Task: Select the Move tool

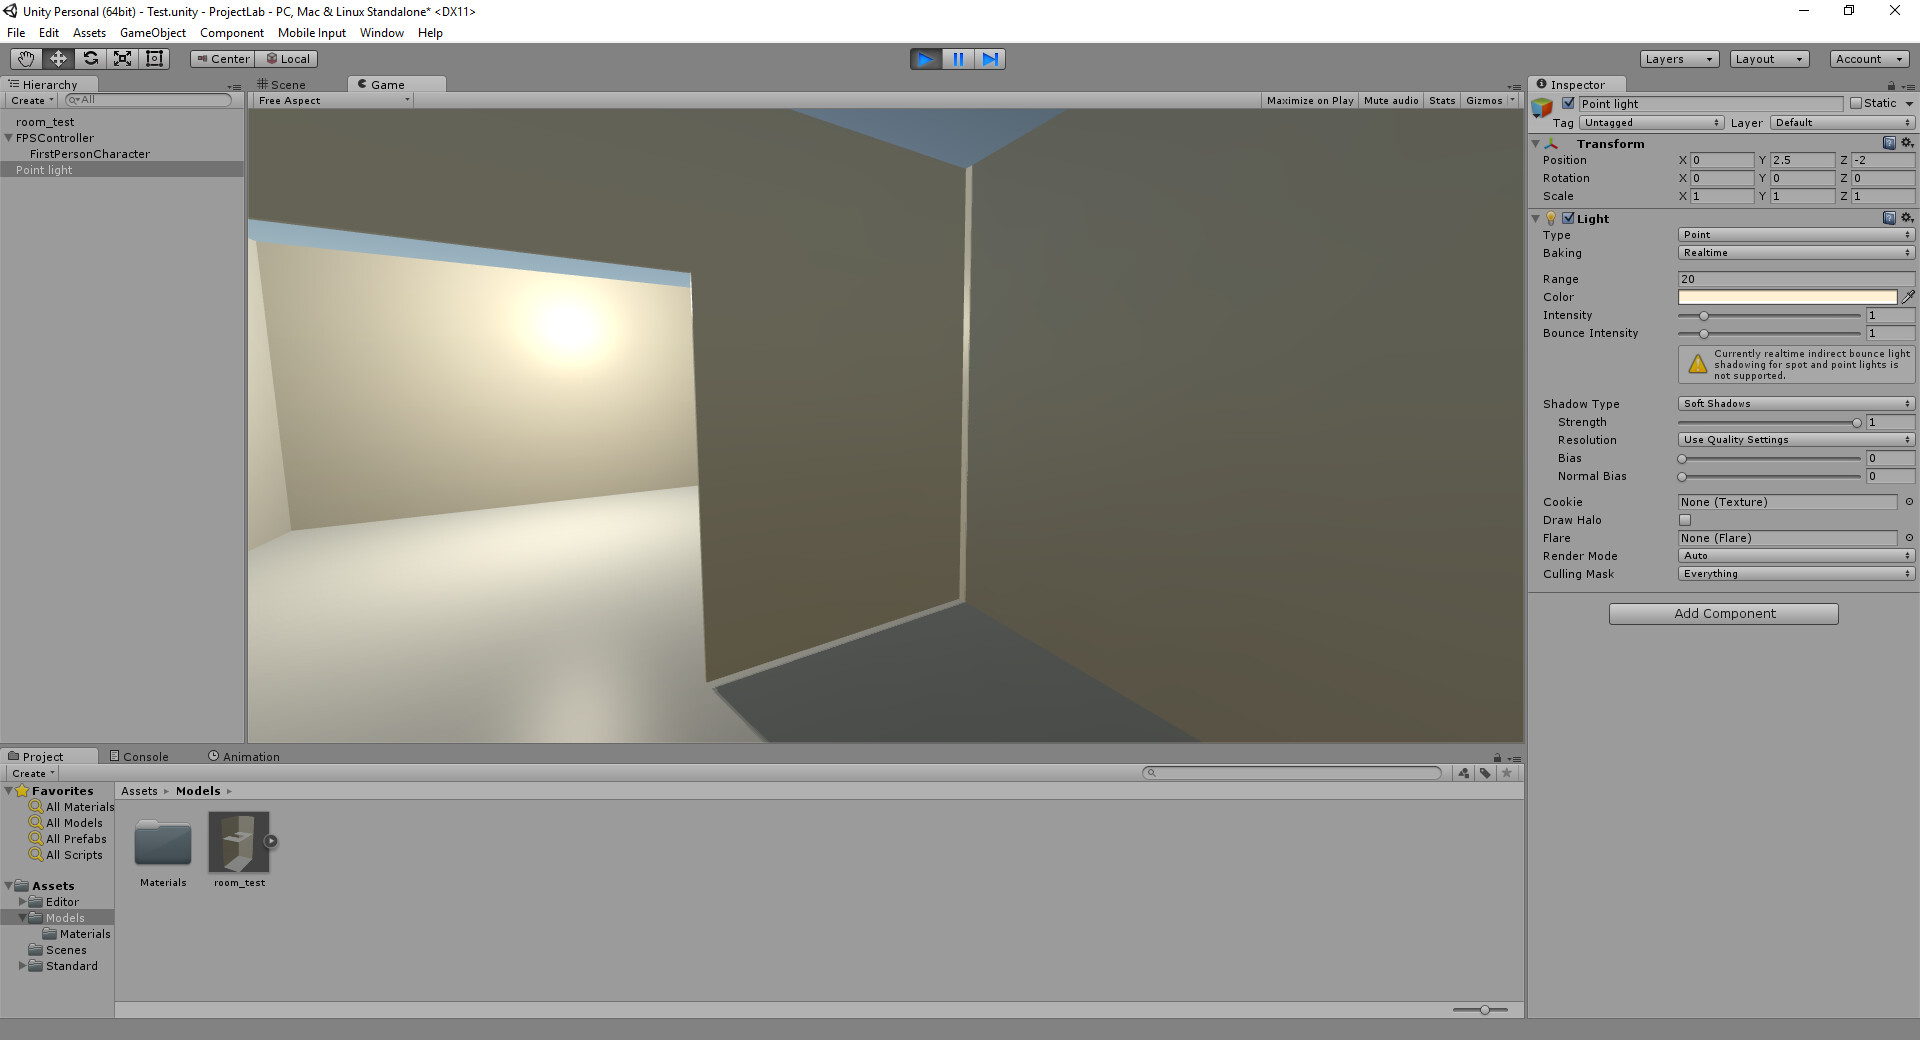Action: [x=57, y=58]
